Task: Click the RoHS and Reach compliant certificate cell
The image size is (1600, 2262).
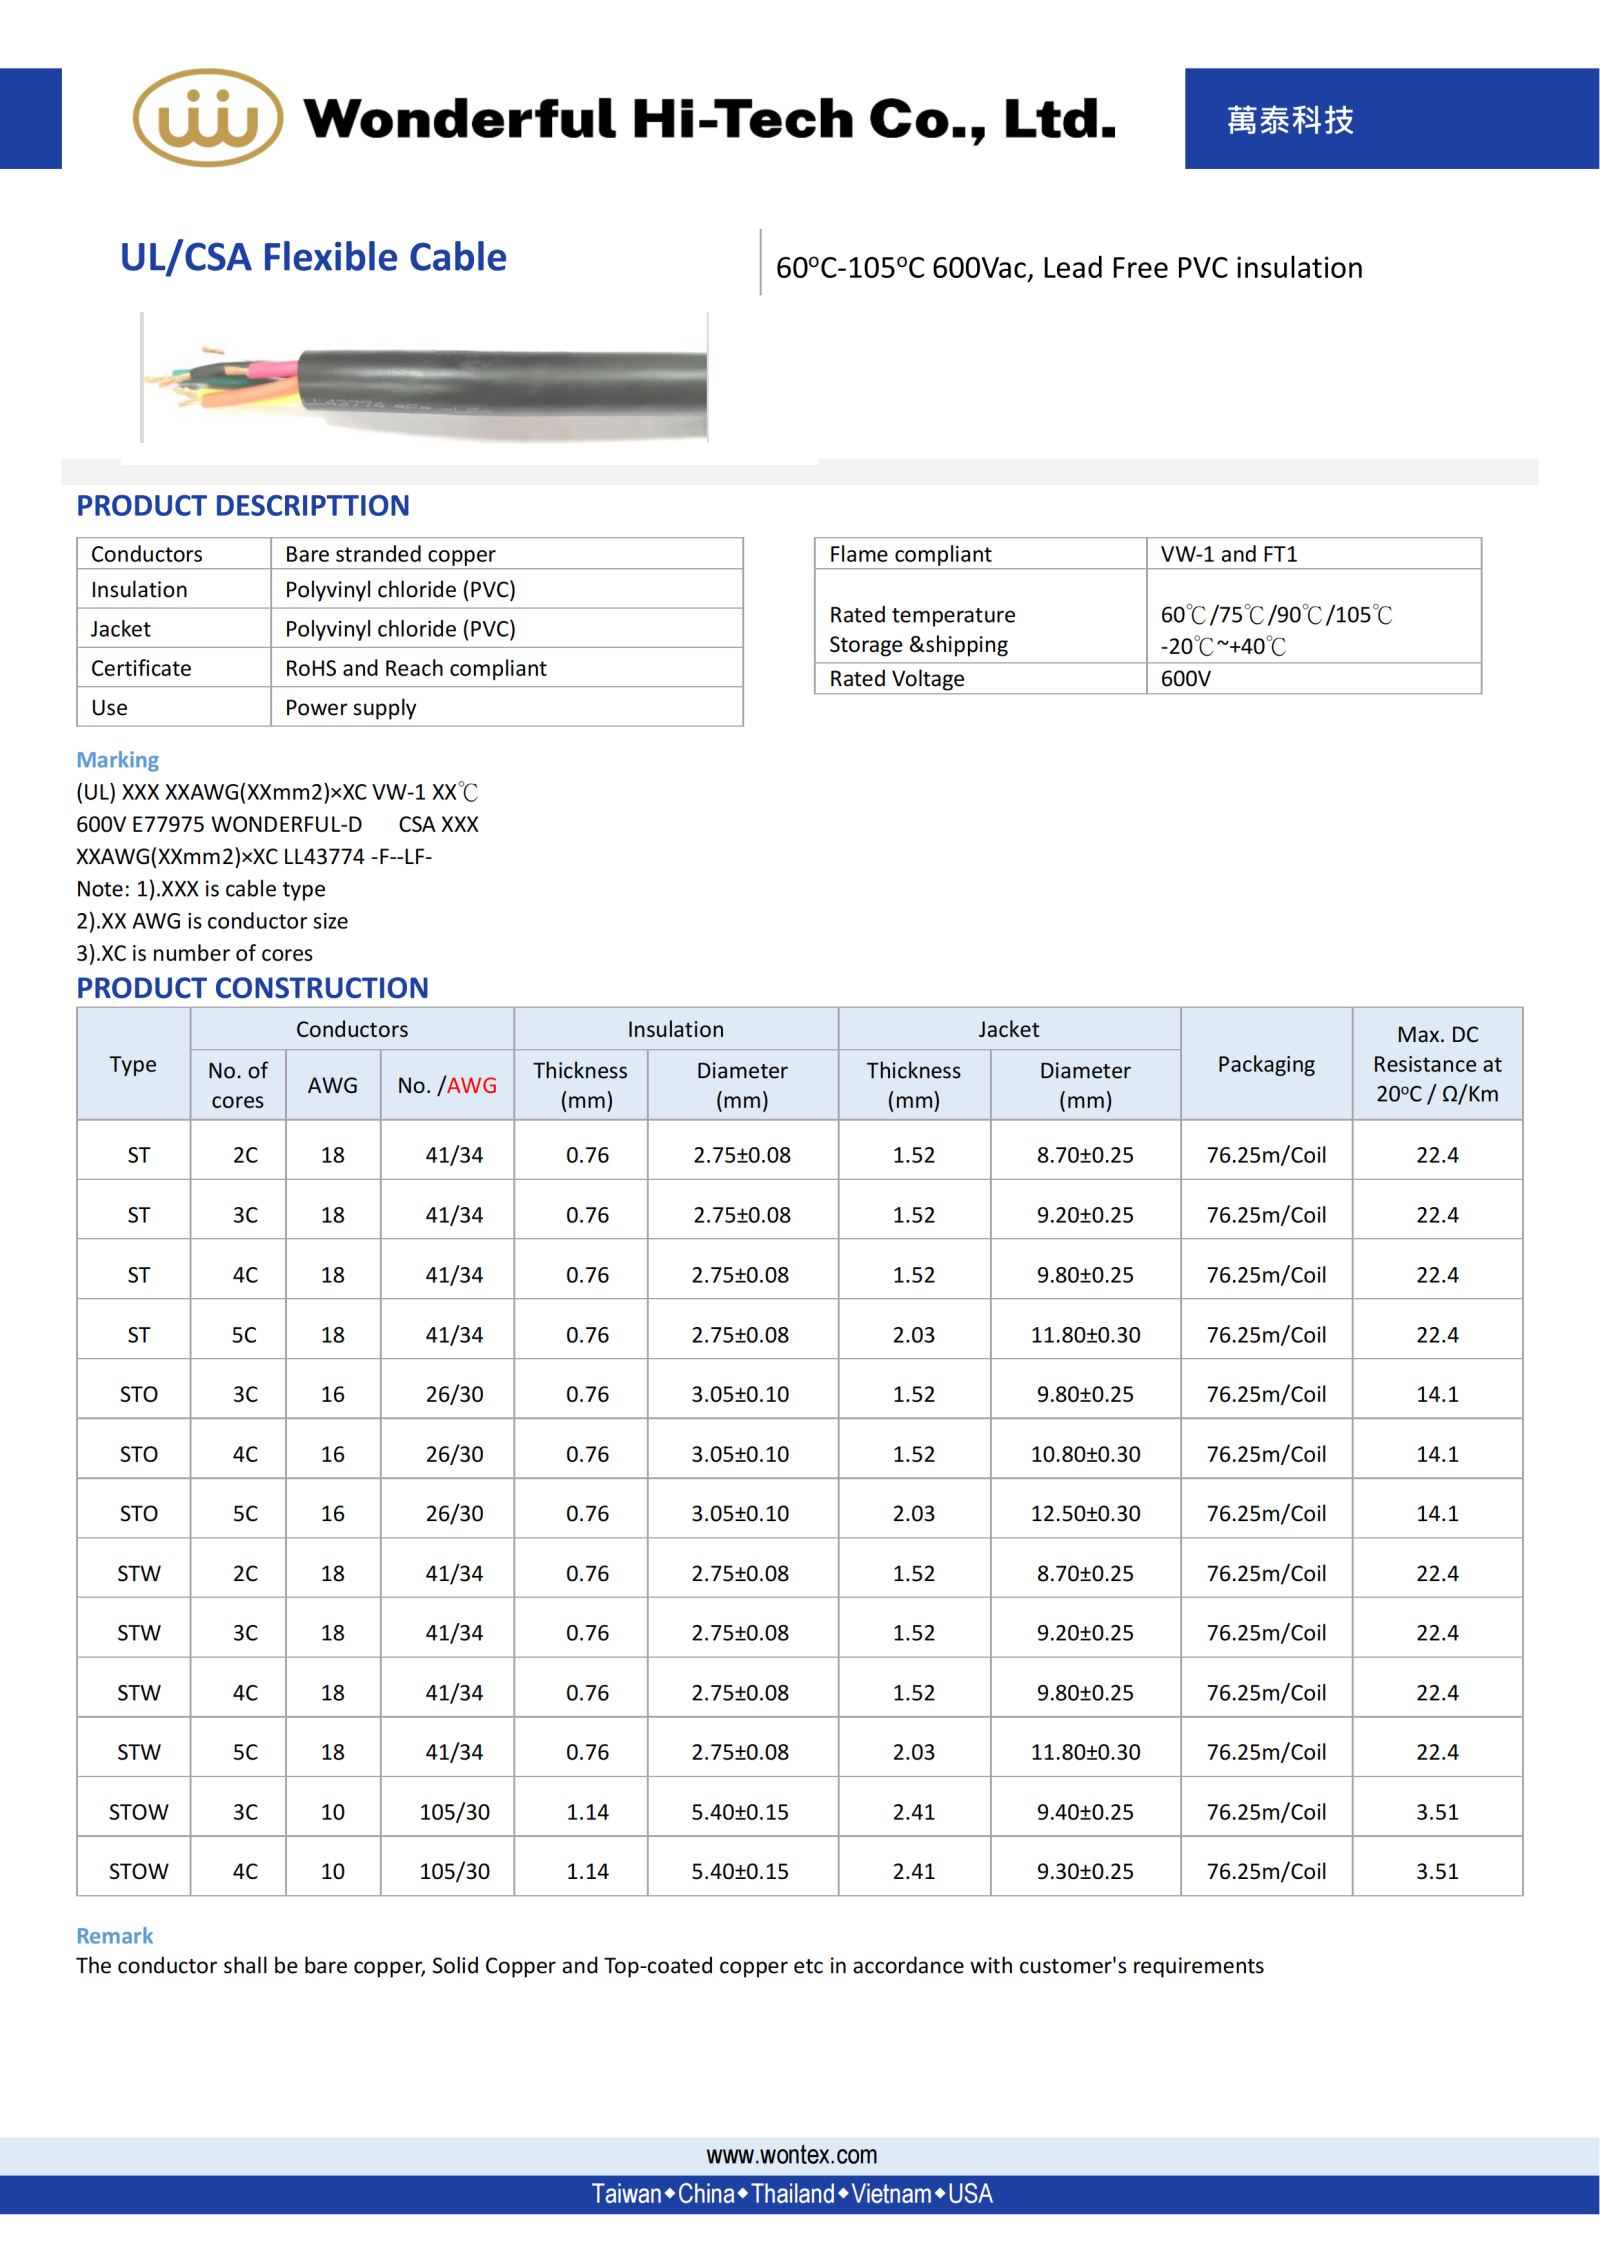Action: pyautogui.click(x=415, y=668)
